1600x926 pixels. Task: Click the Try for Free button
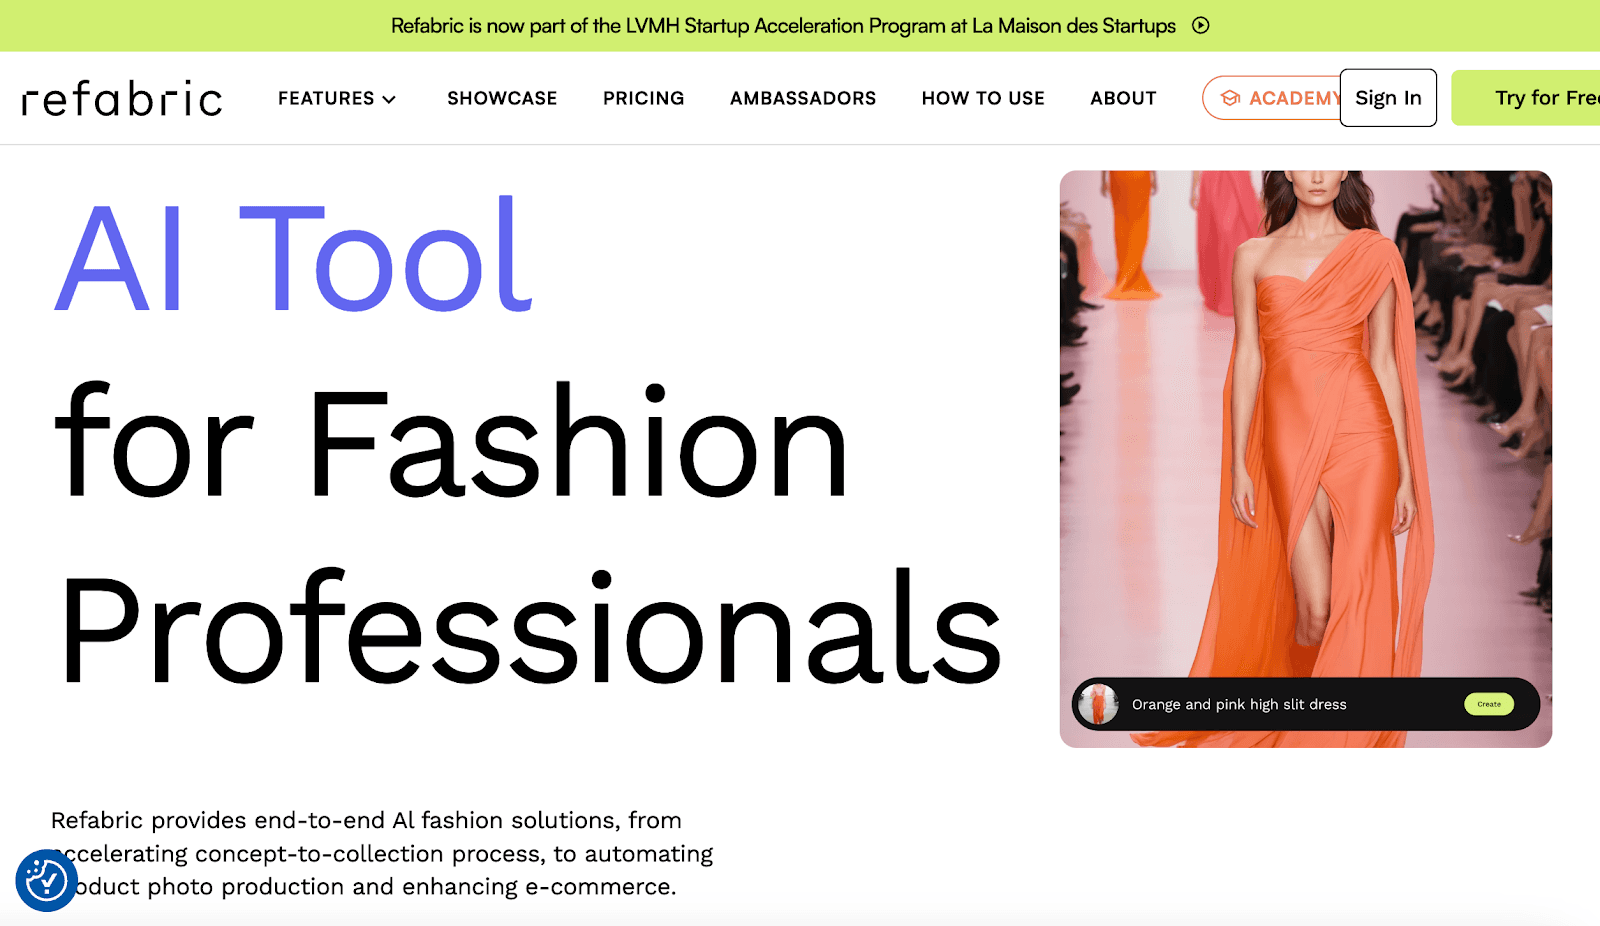[x=1526, y=98]
